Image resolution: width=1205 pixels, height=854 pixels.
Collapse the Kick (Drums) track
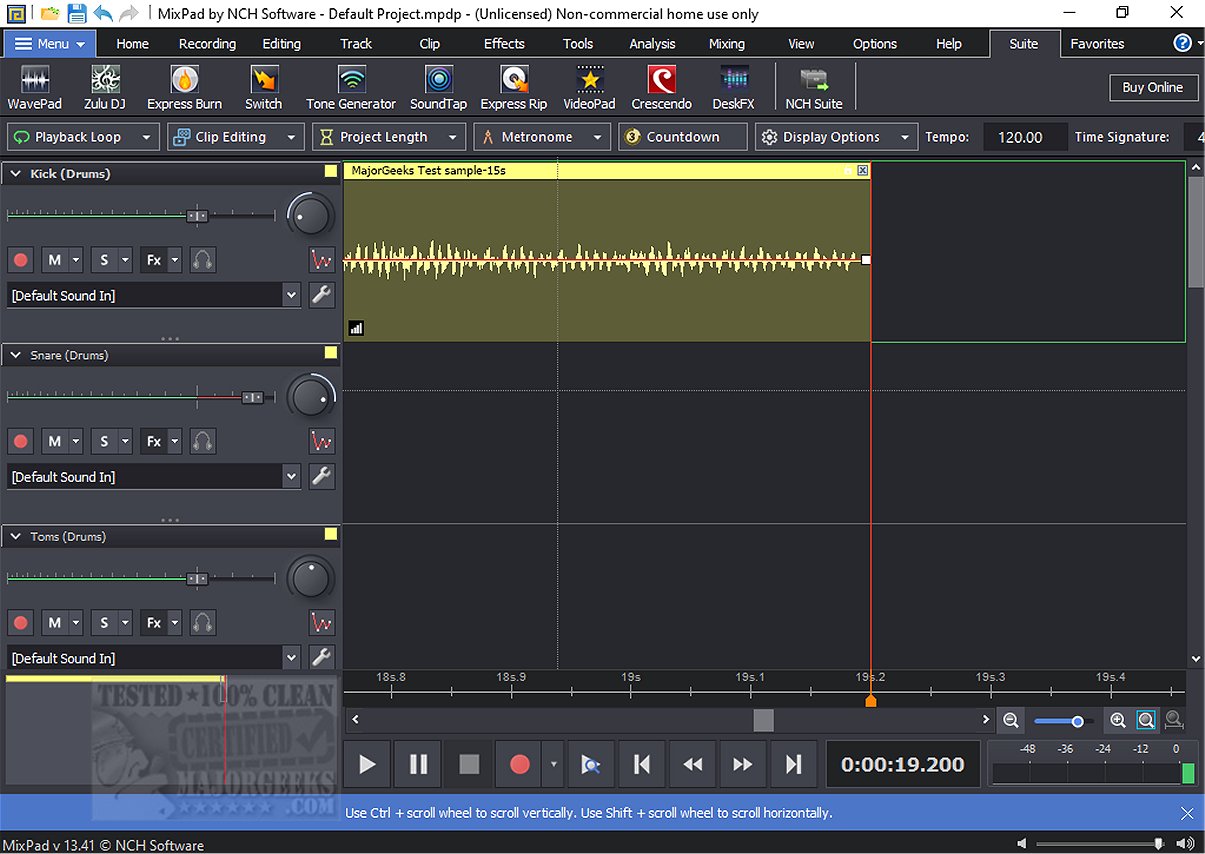coord(16,174)
